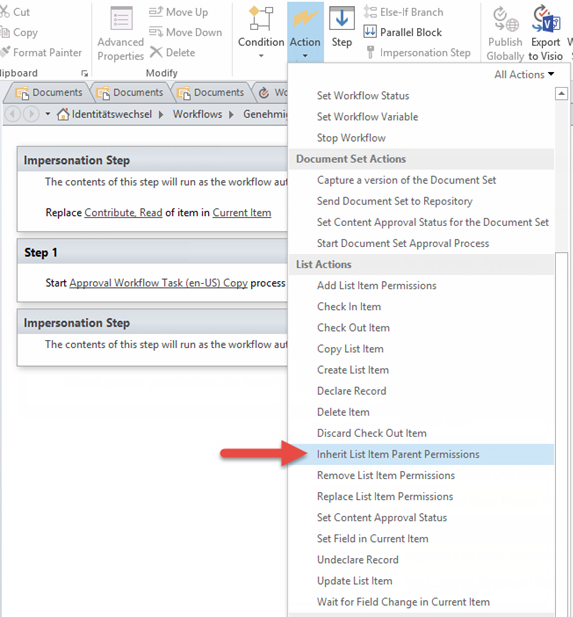
Task: Open breadcrumb history dropdown arrow
Action: 48,114
